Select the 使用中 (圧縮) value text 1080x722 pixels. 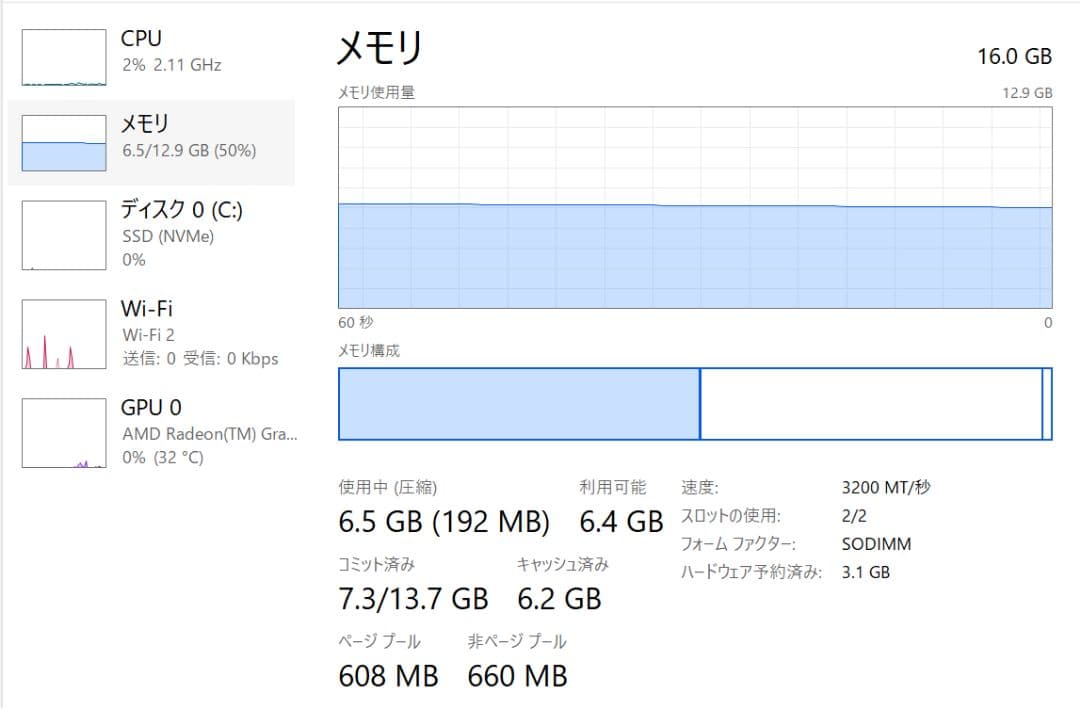(x=443, y=522)
